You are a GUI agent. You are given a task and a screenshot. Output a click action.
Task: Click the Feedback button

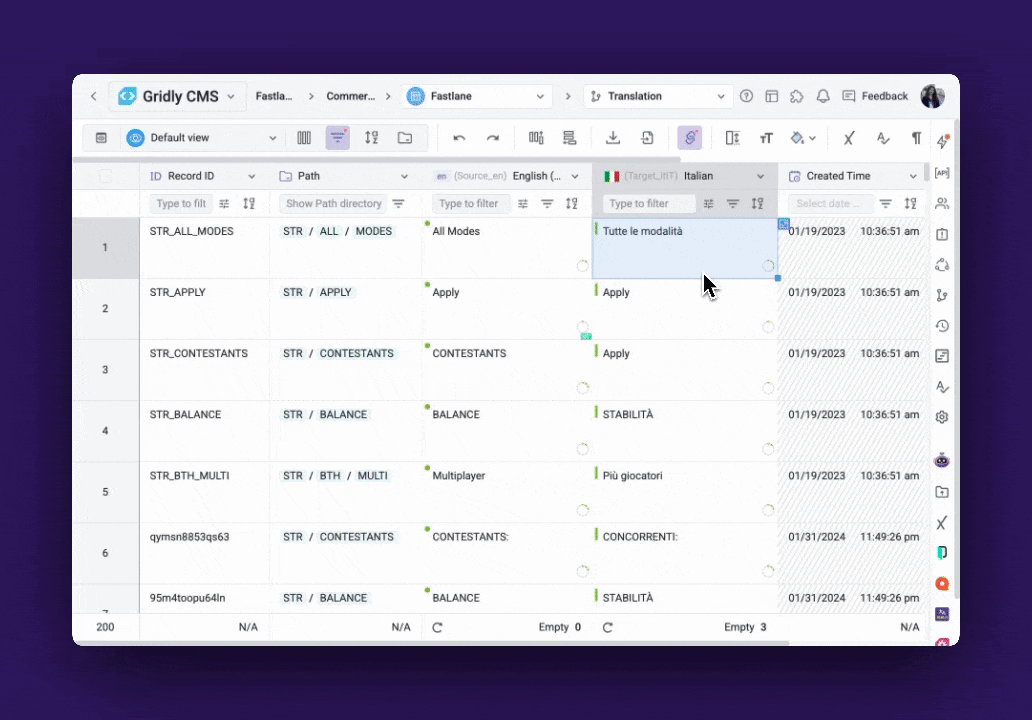pos(875,96)
